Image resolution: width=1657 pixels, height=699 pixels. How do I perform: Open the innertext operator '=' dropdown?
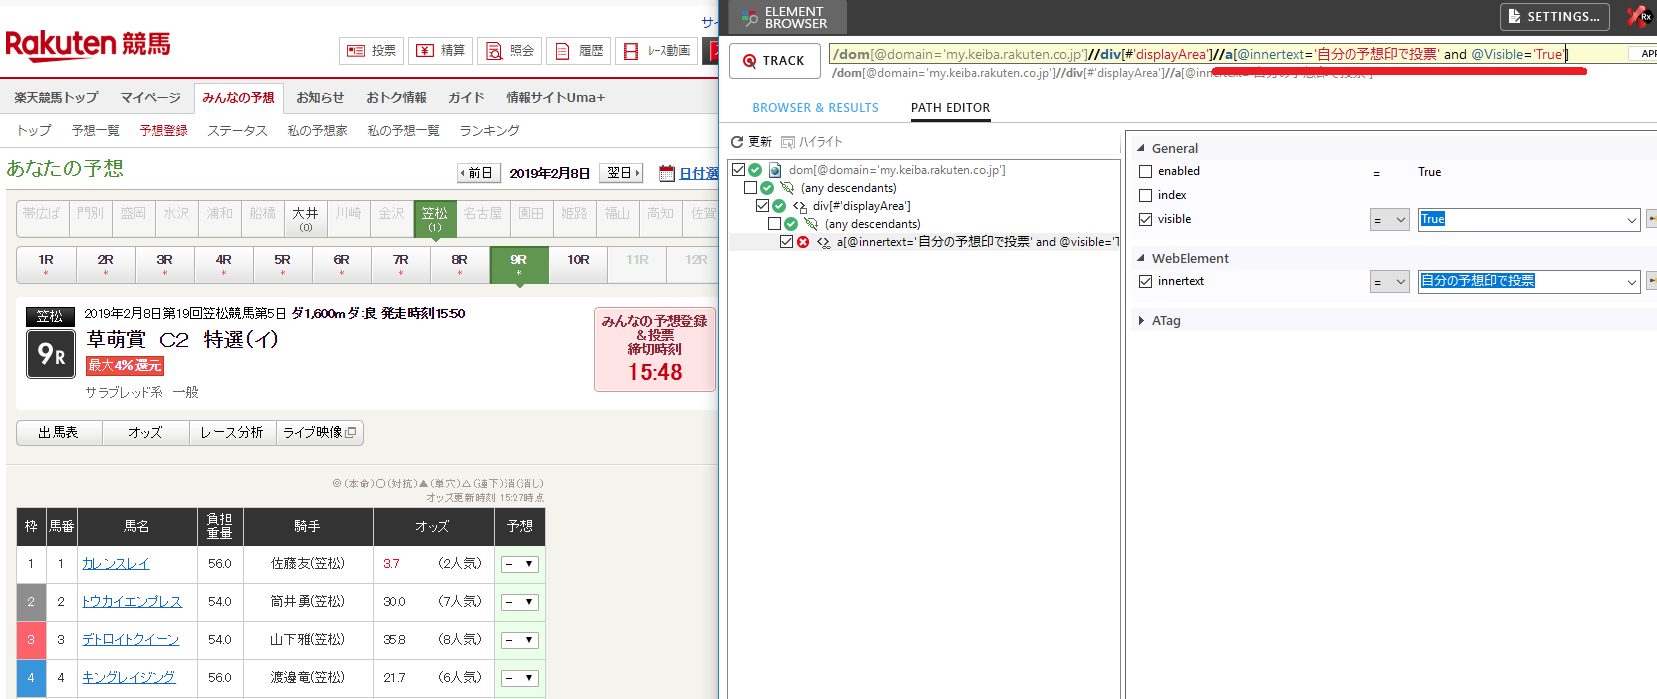click(x=1390, y=282)
